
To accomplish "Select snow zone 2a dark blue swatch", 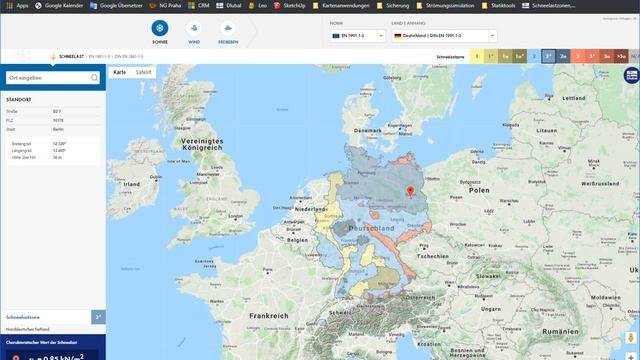I will pos(563,56).
